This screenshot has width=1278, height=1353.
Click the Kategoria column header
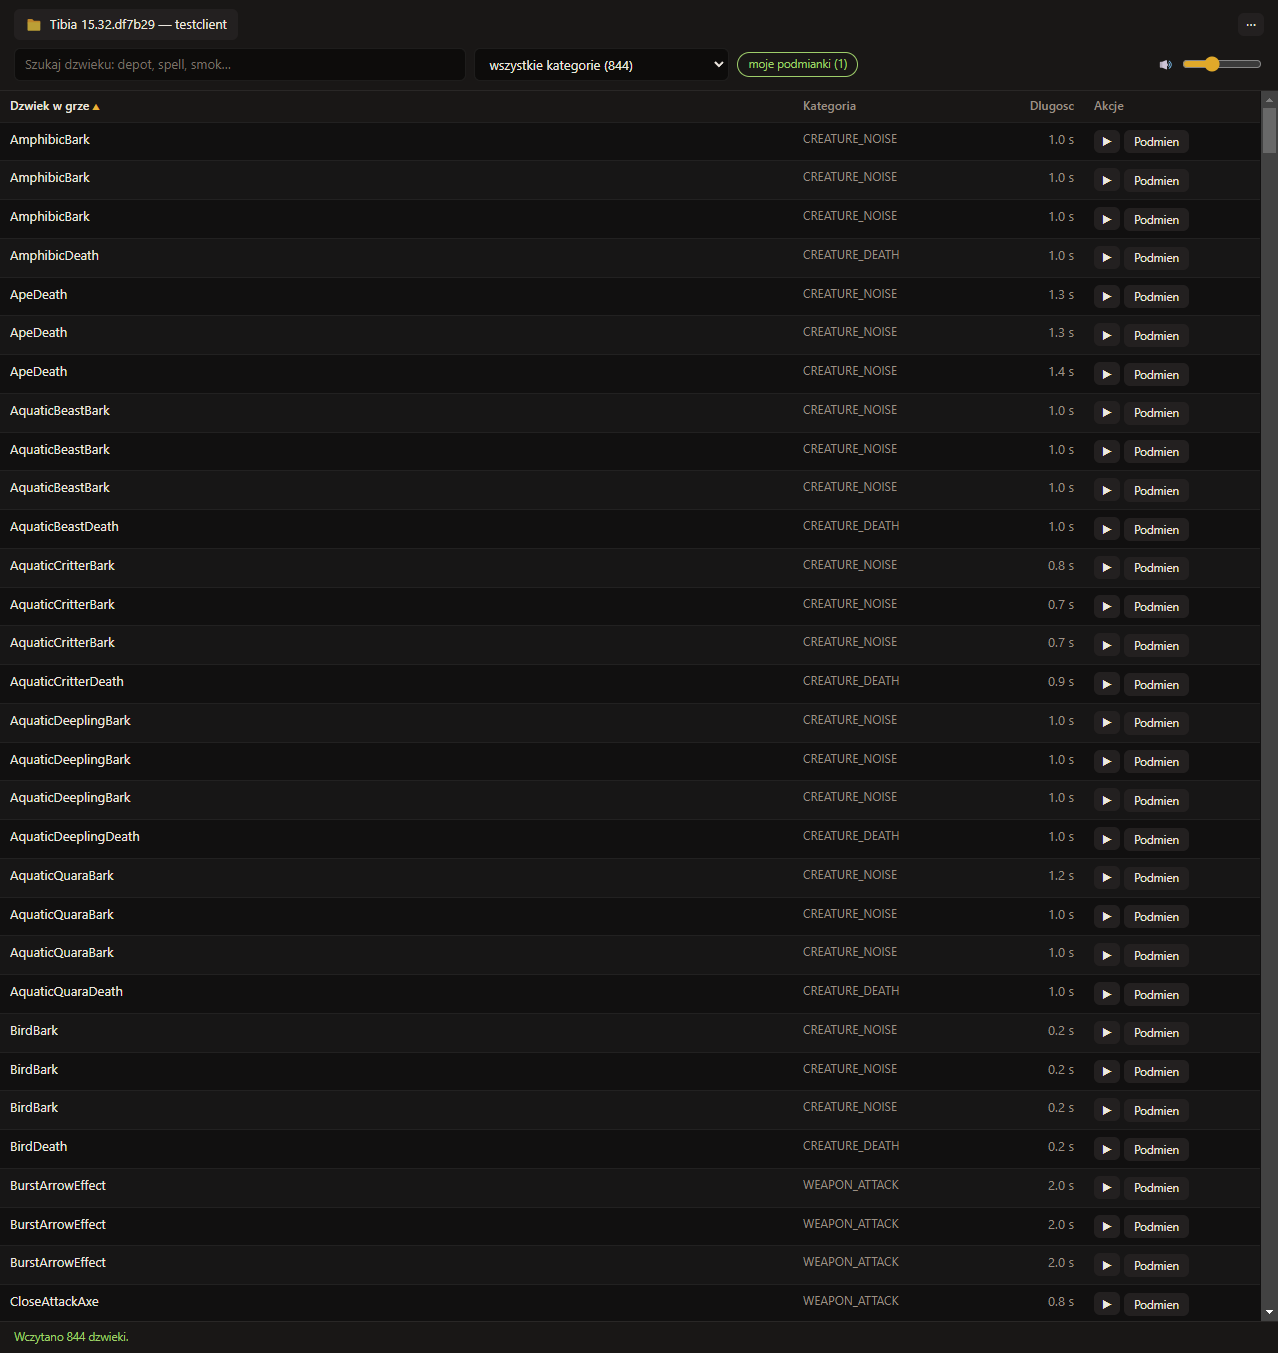tap(829, 106)
